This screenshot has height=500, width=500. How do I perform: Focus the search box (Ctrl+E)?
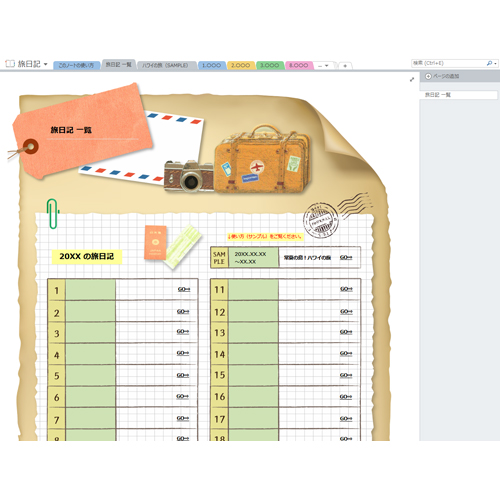(448, 63)
